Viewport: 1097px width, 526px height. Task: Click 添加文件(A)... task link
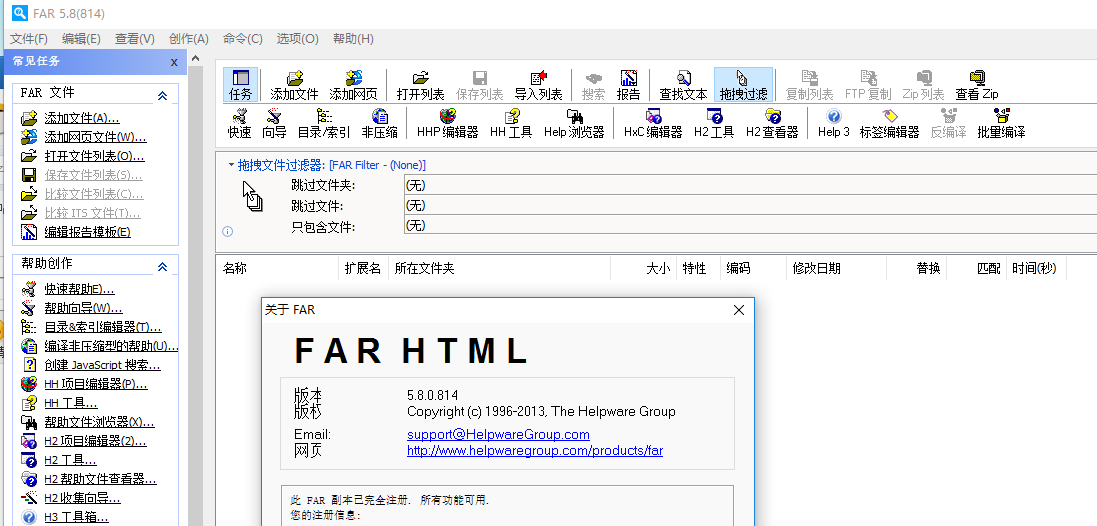coord(82,118)
